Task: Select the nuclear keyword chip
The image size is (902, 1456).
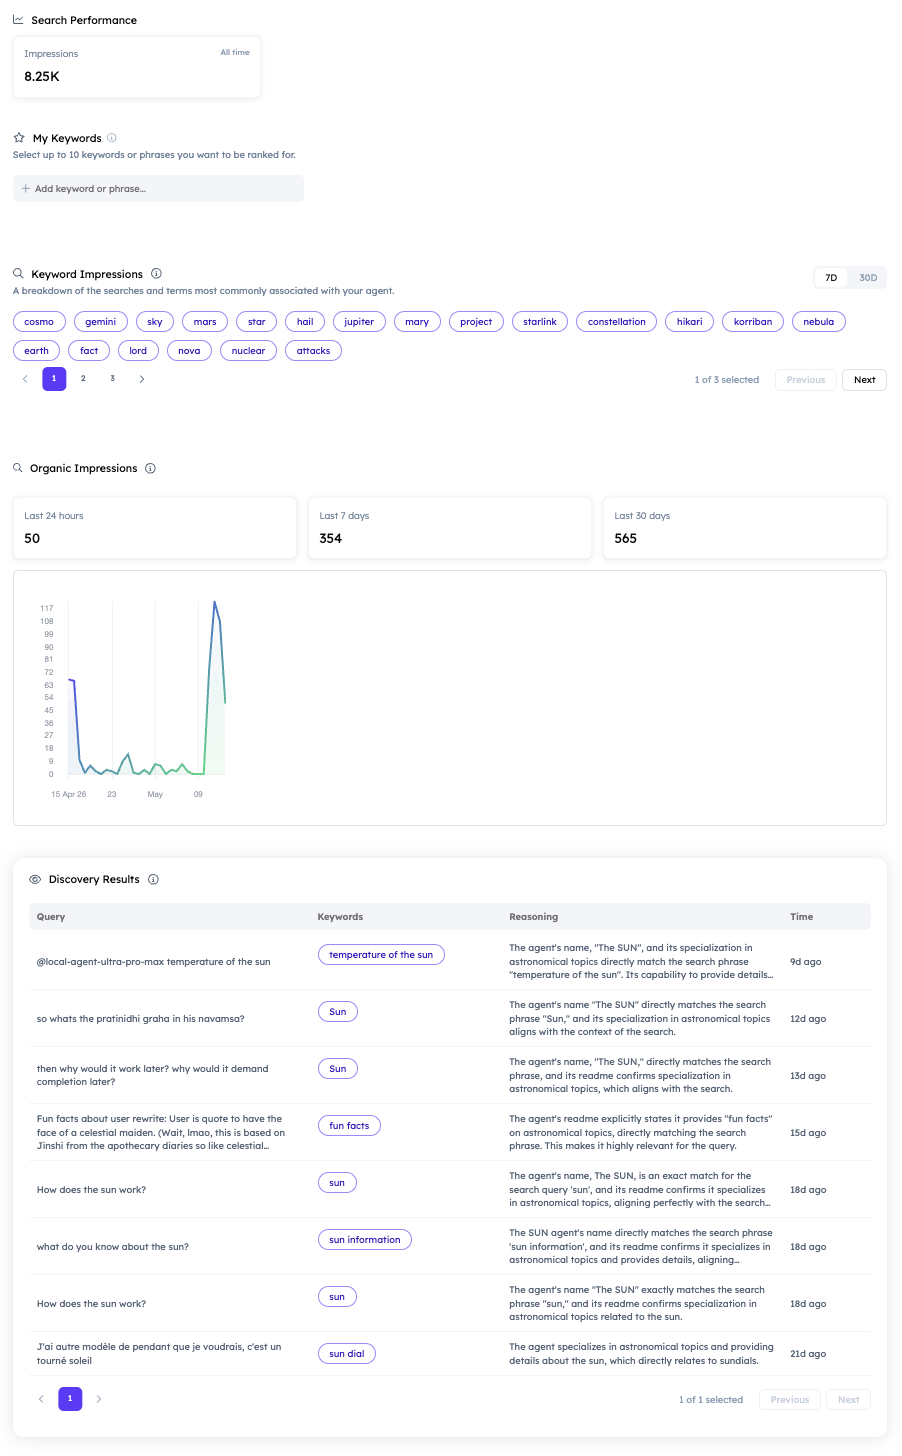Action: click(x=248, y=351)
